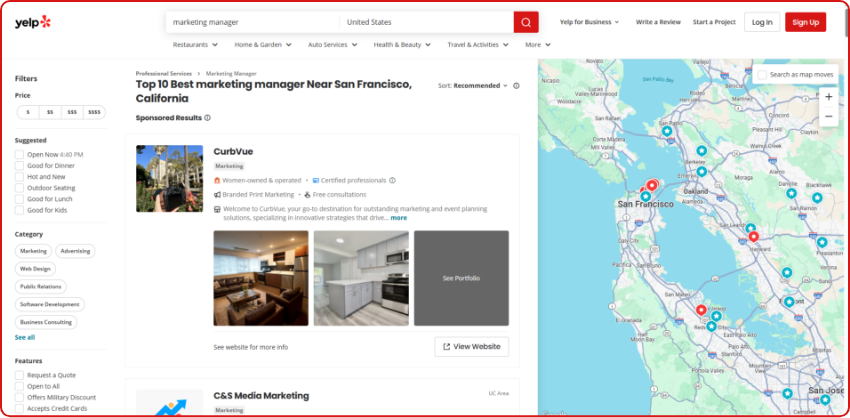Viewport: 850px width, 418px height.
Task: Open CurbVue living room portfolio photo
Action: pyautogui.click(x=261, y=278)
